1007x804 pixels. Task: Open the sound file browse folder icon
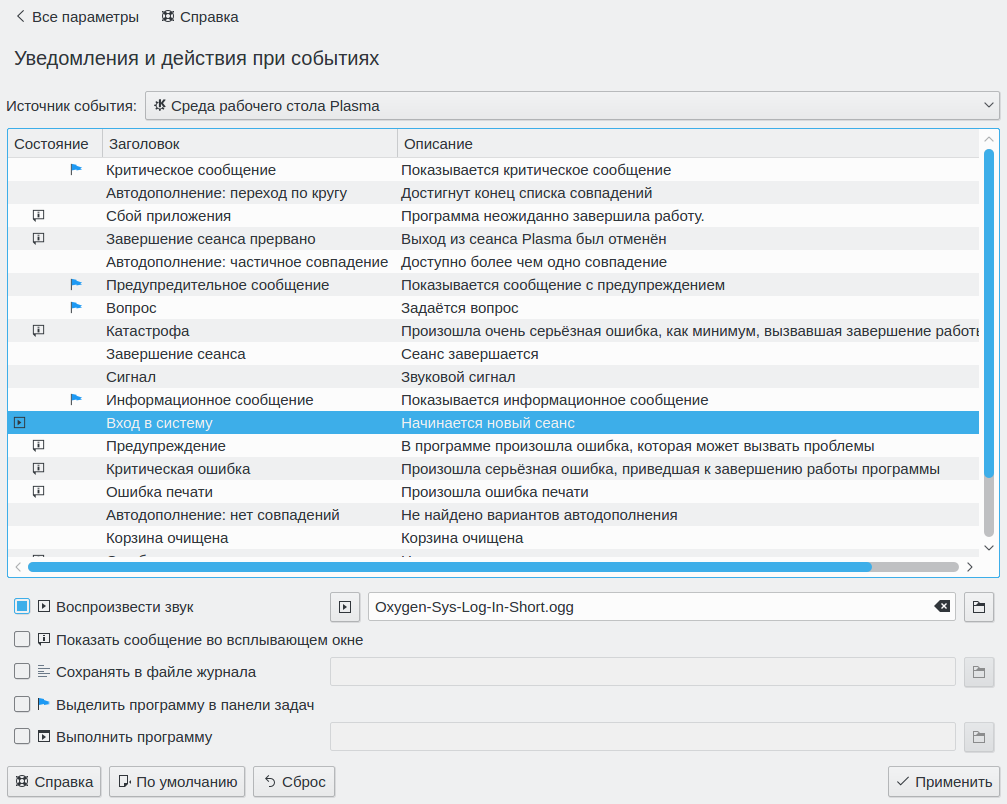[979, 607]
